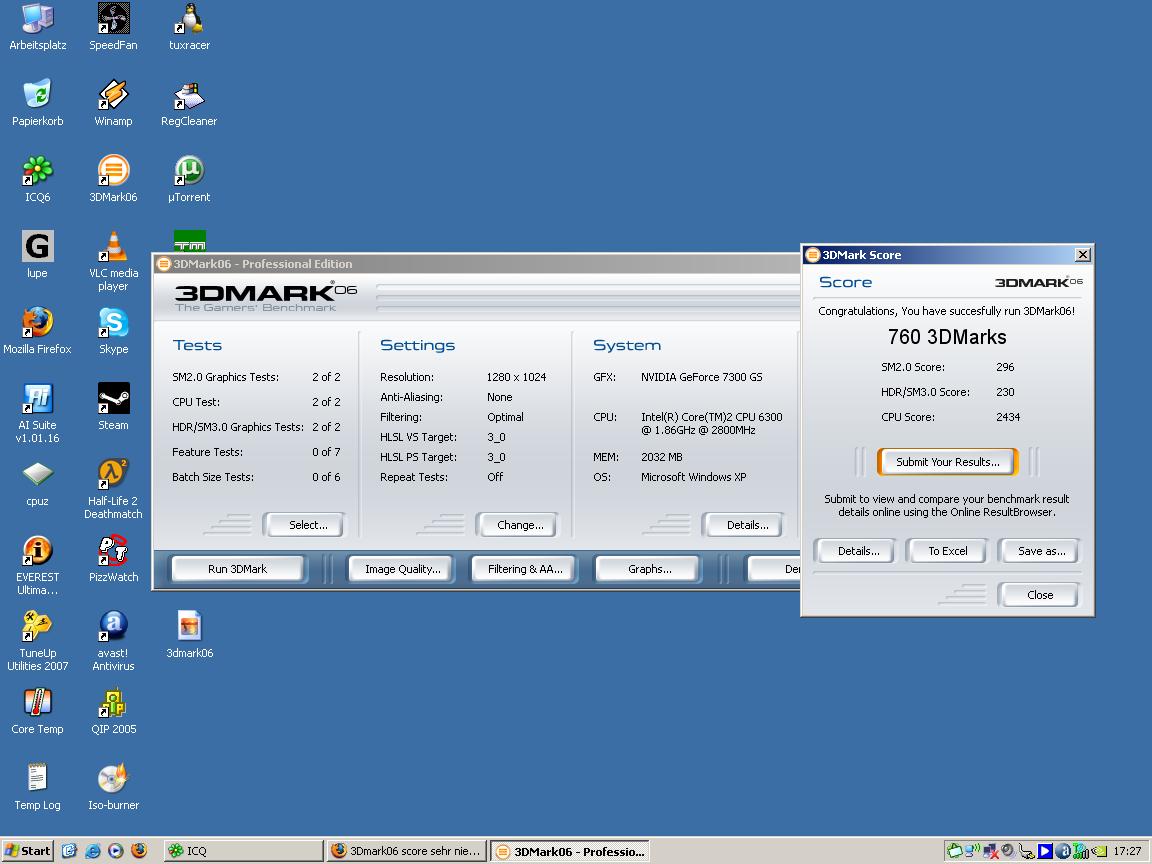This screenshot has height=864, width=1152.
Task: Click the Run 3DMark button
Action: [x=237, y=569]
